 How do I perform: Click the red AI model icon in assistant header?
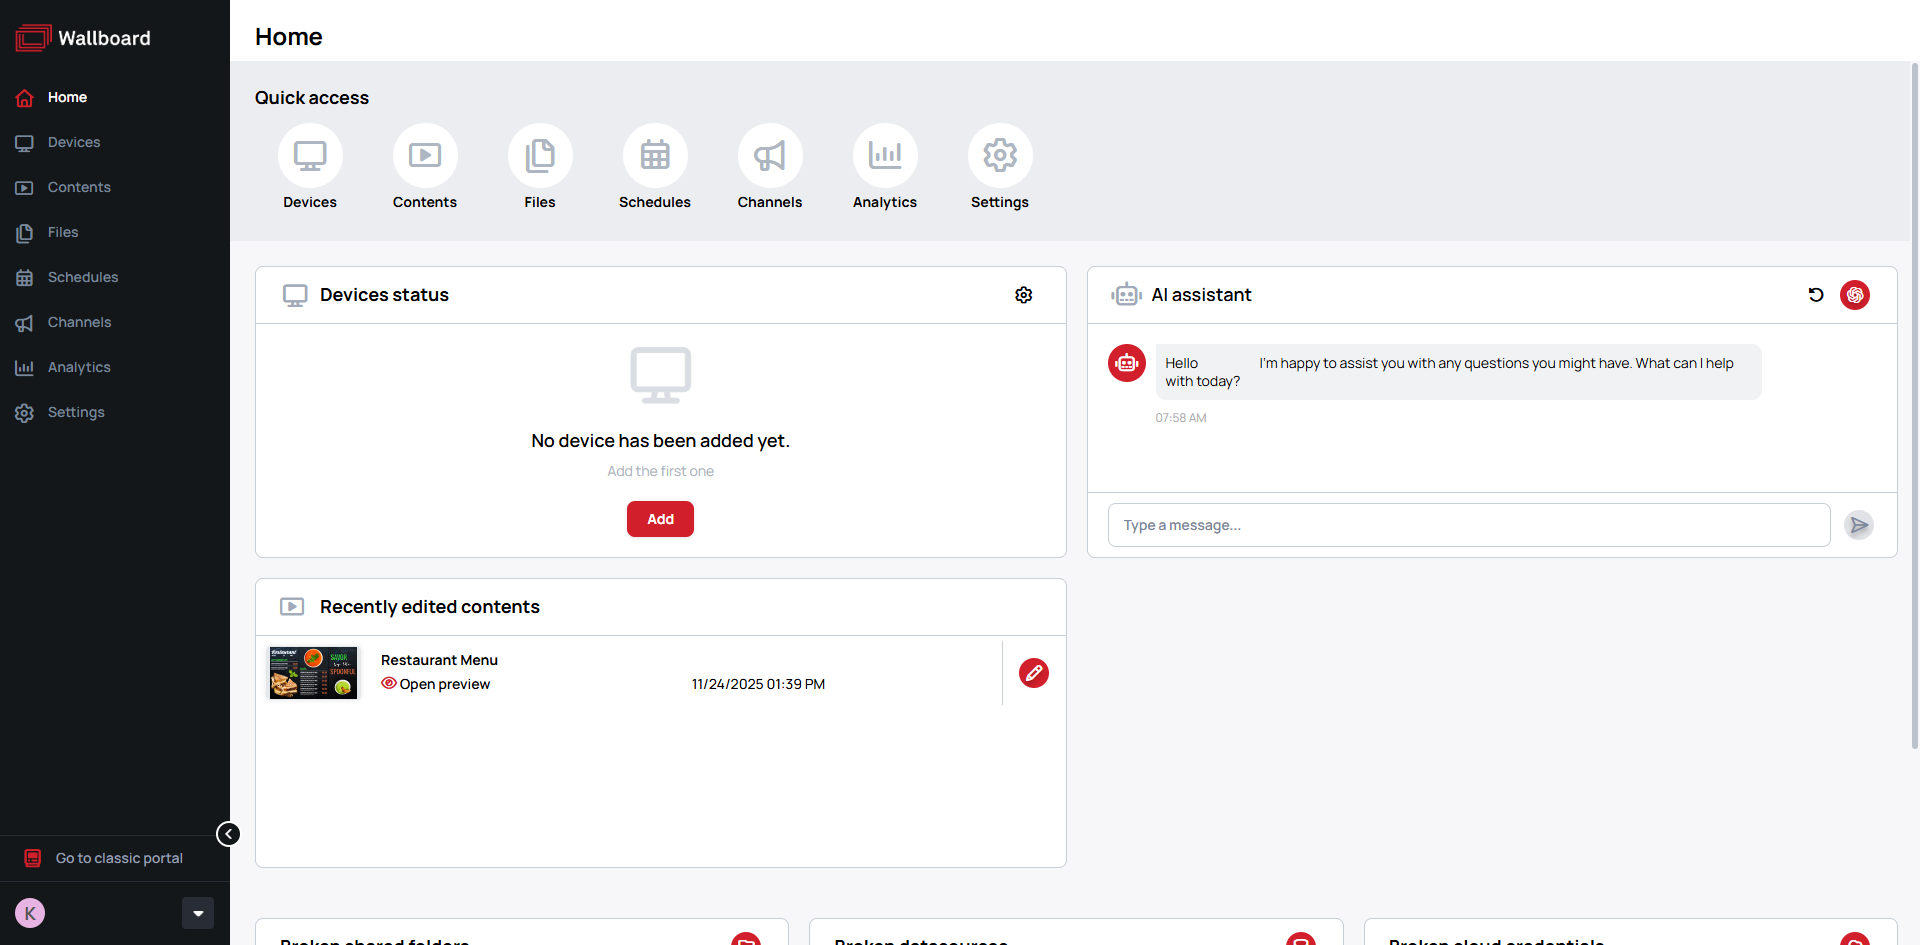tap(1855, 295)
